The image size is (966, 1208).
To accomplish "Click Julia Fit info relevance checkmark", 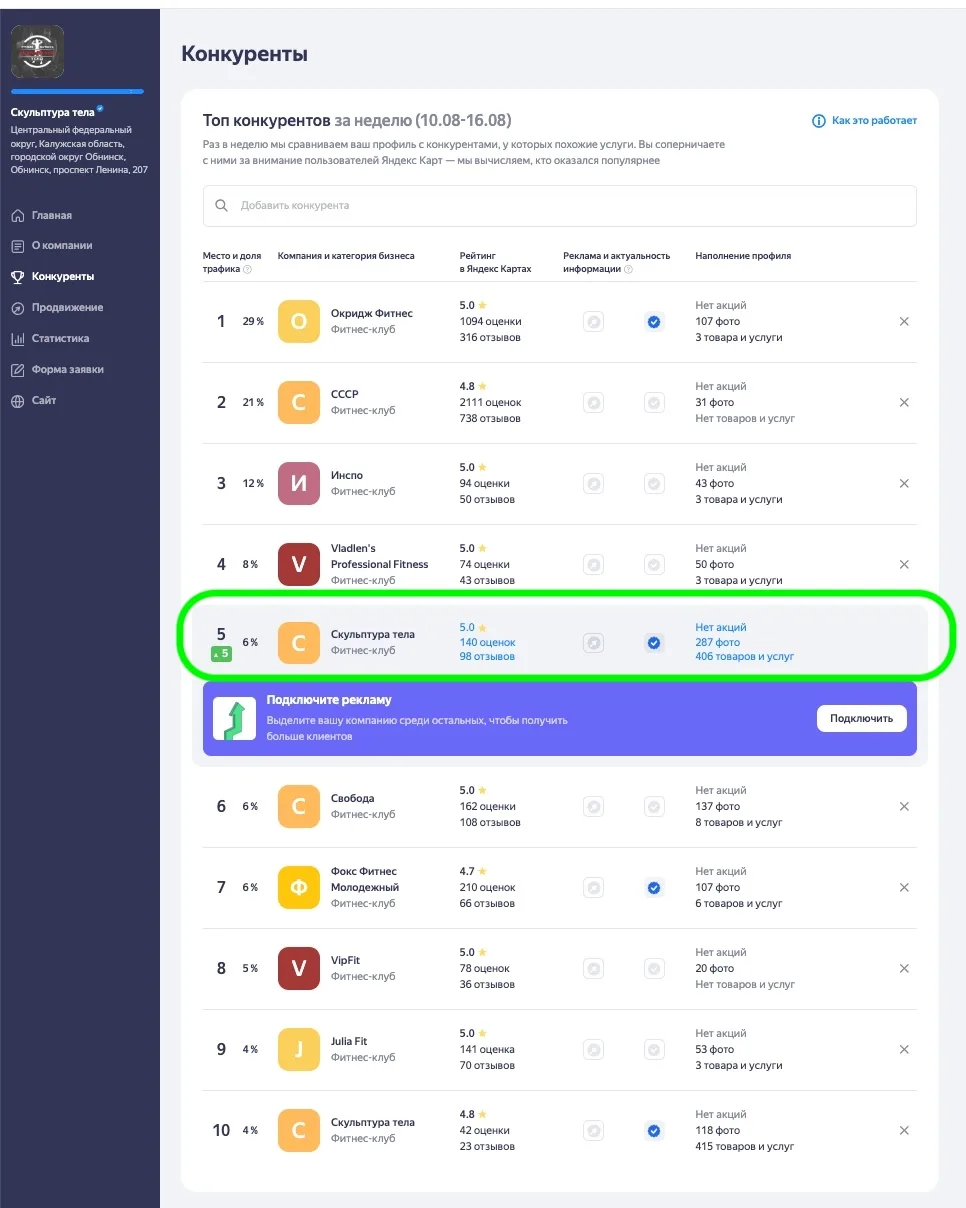I will (654, 1049).
